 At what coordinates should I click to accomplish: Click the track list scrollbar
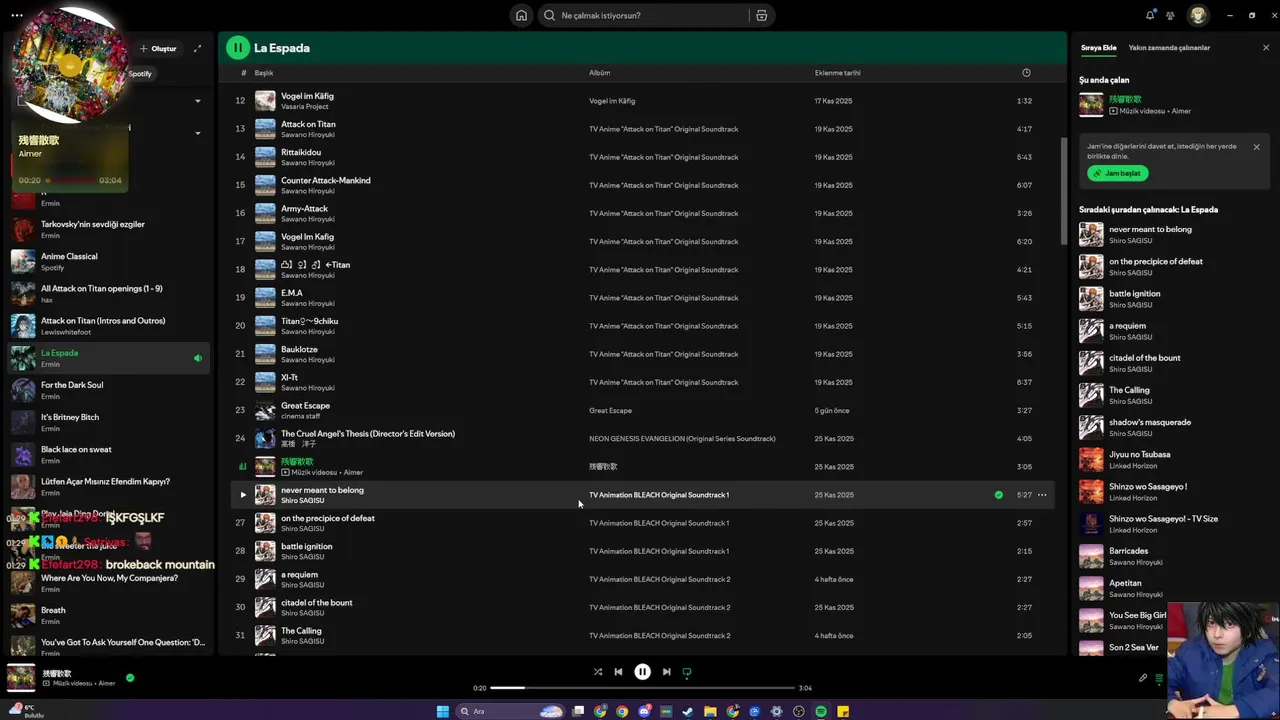coord(1063,189)
